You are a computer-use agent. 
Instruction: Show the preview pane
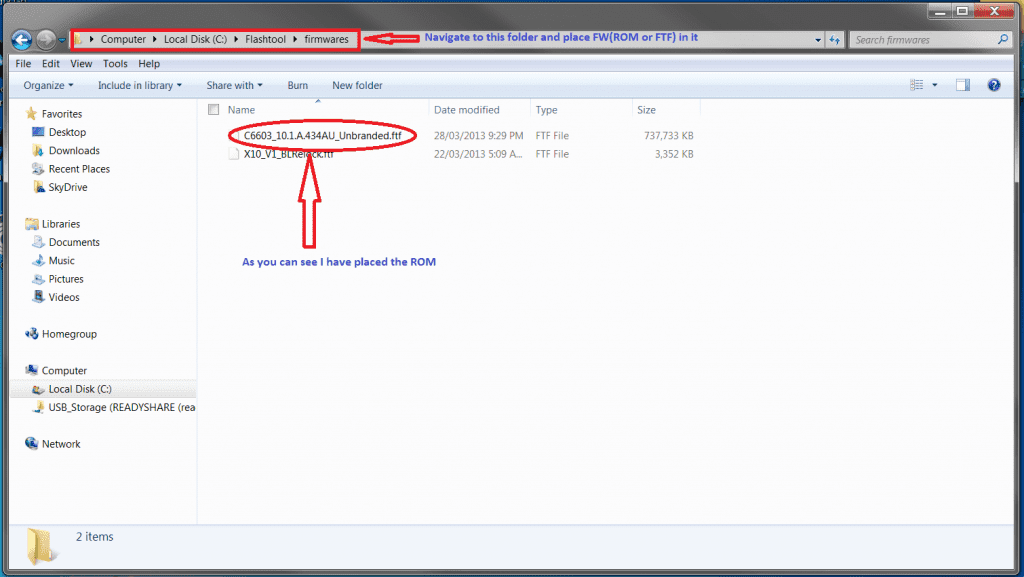click(963, 85)
